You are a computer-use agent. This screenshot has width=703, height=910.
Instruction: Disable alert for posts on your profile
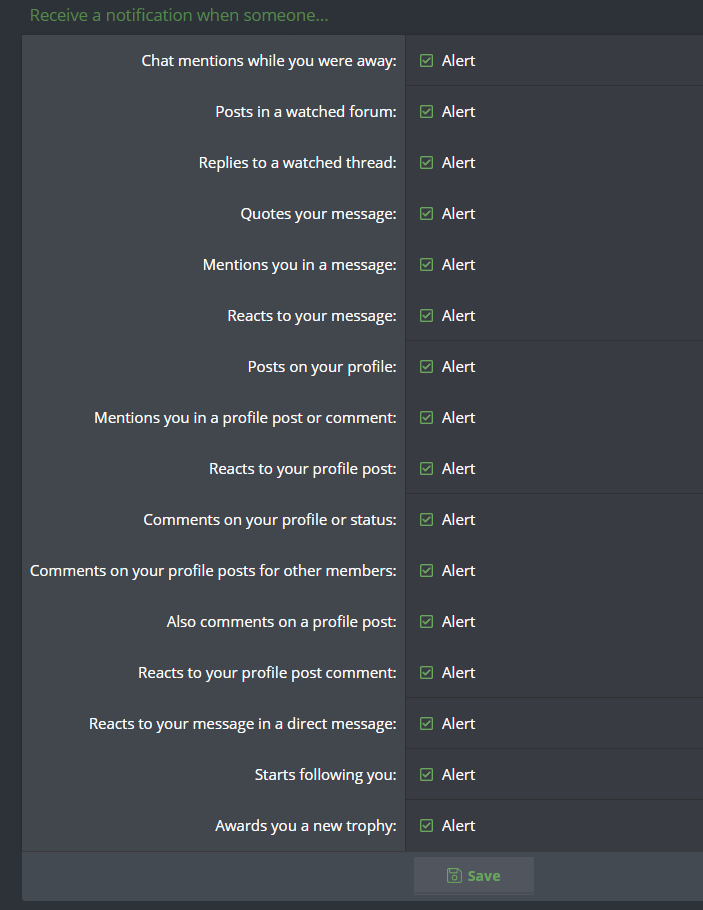pyautogui.click(x=427, y=367)
